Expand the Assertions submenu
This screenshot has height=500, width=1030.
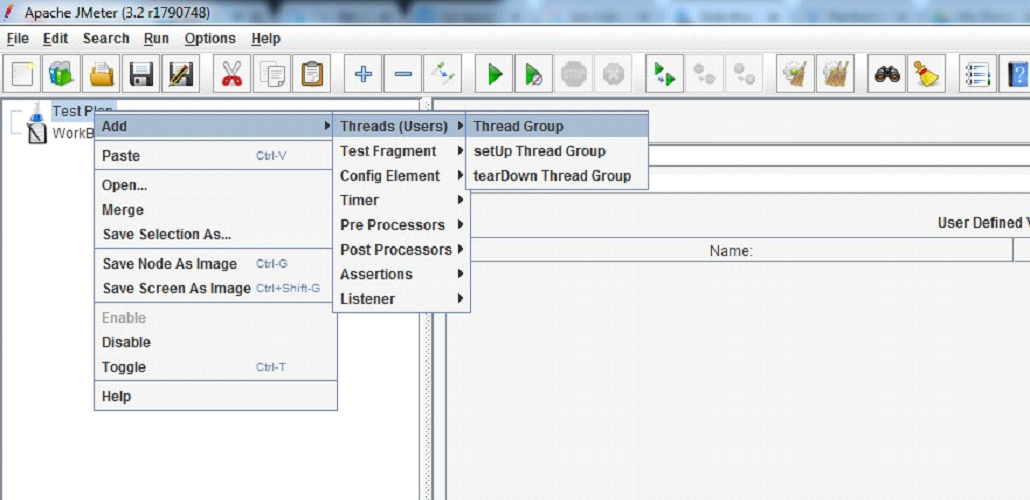point(401,274)
